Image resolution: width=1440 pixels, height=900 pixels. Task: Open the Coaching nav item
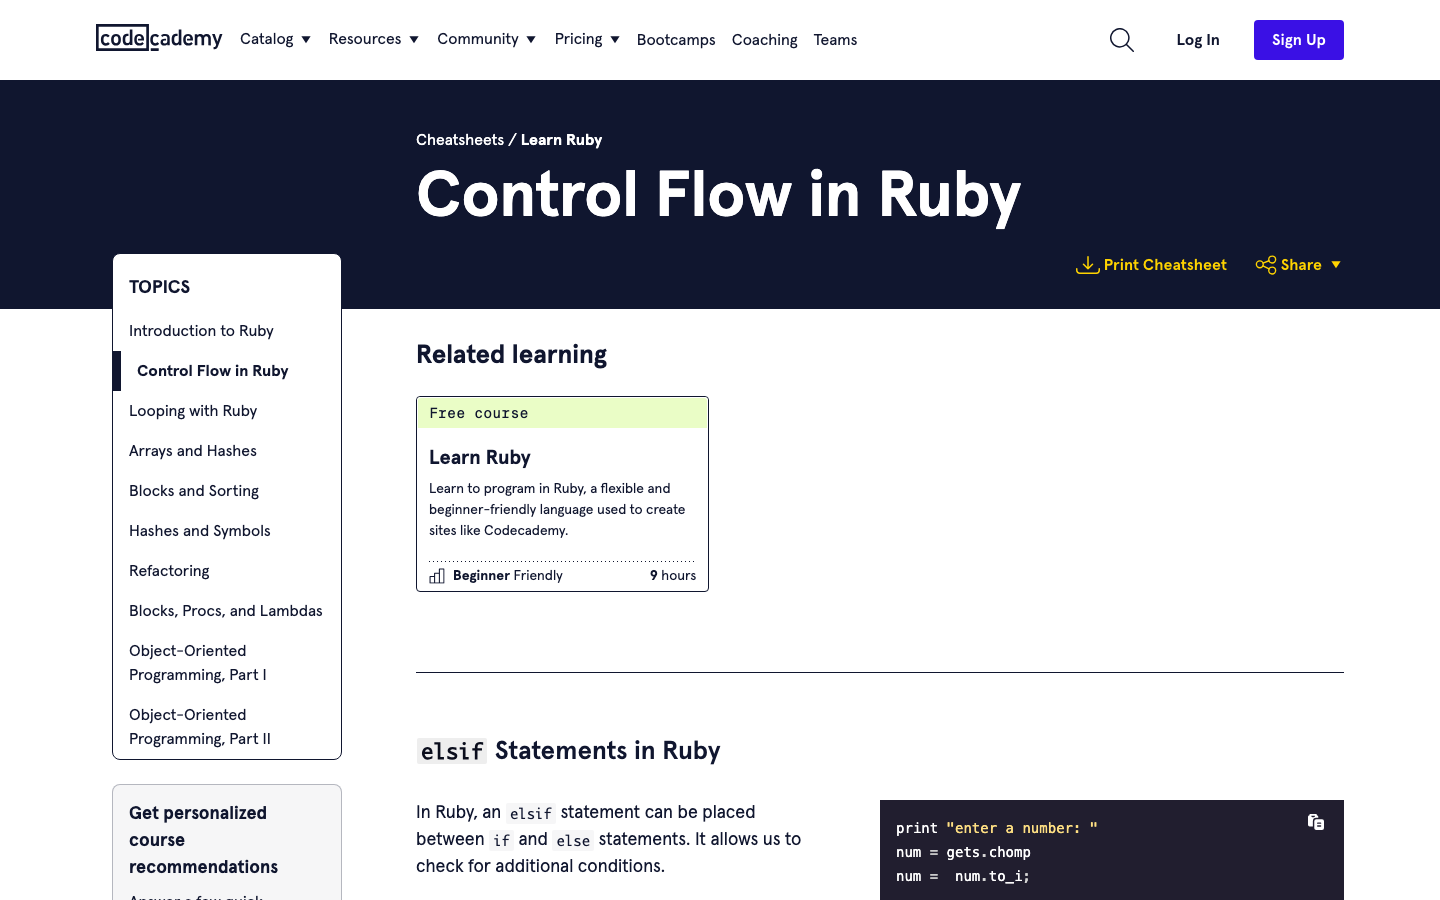point(765,40)
